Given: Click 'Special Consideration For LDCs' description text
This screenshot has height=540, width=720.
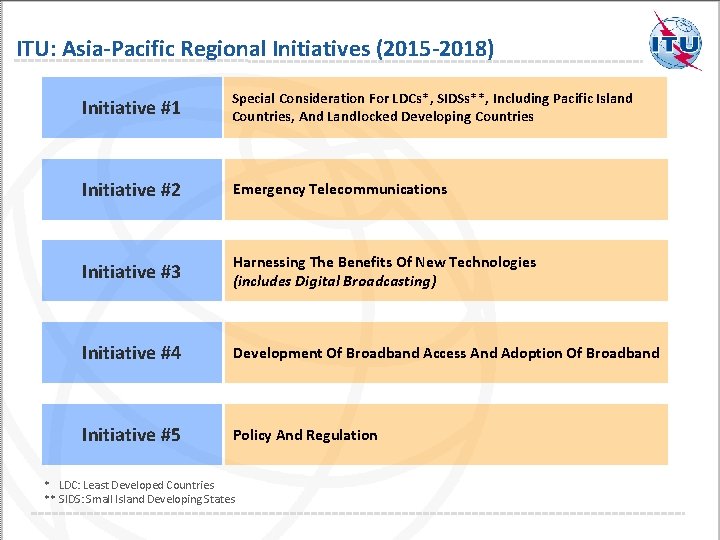Looking at the screenshot, I should pos(432,107).
